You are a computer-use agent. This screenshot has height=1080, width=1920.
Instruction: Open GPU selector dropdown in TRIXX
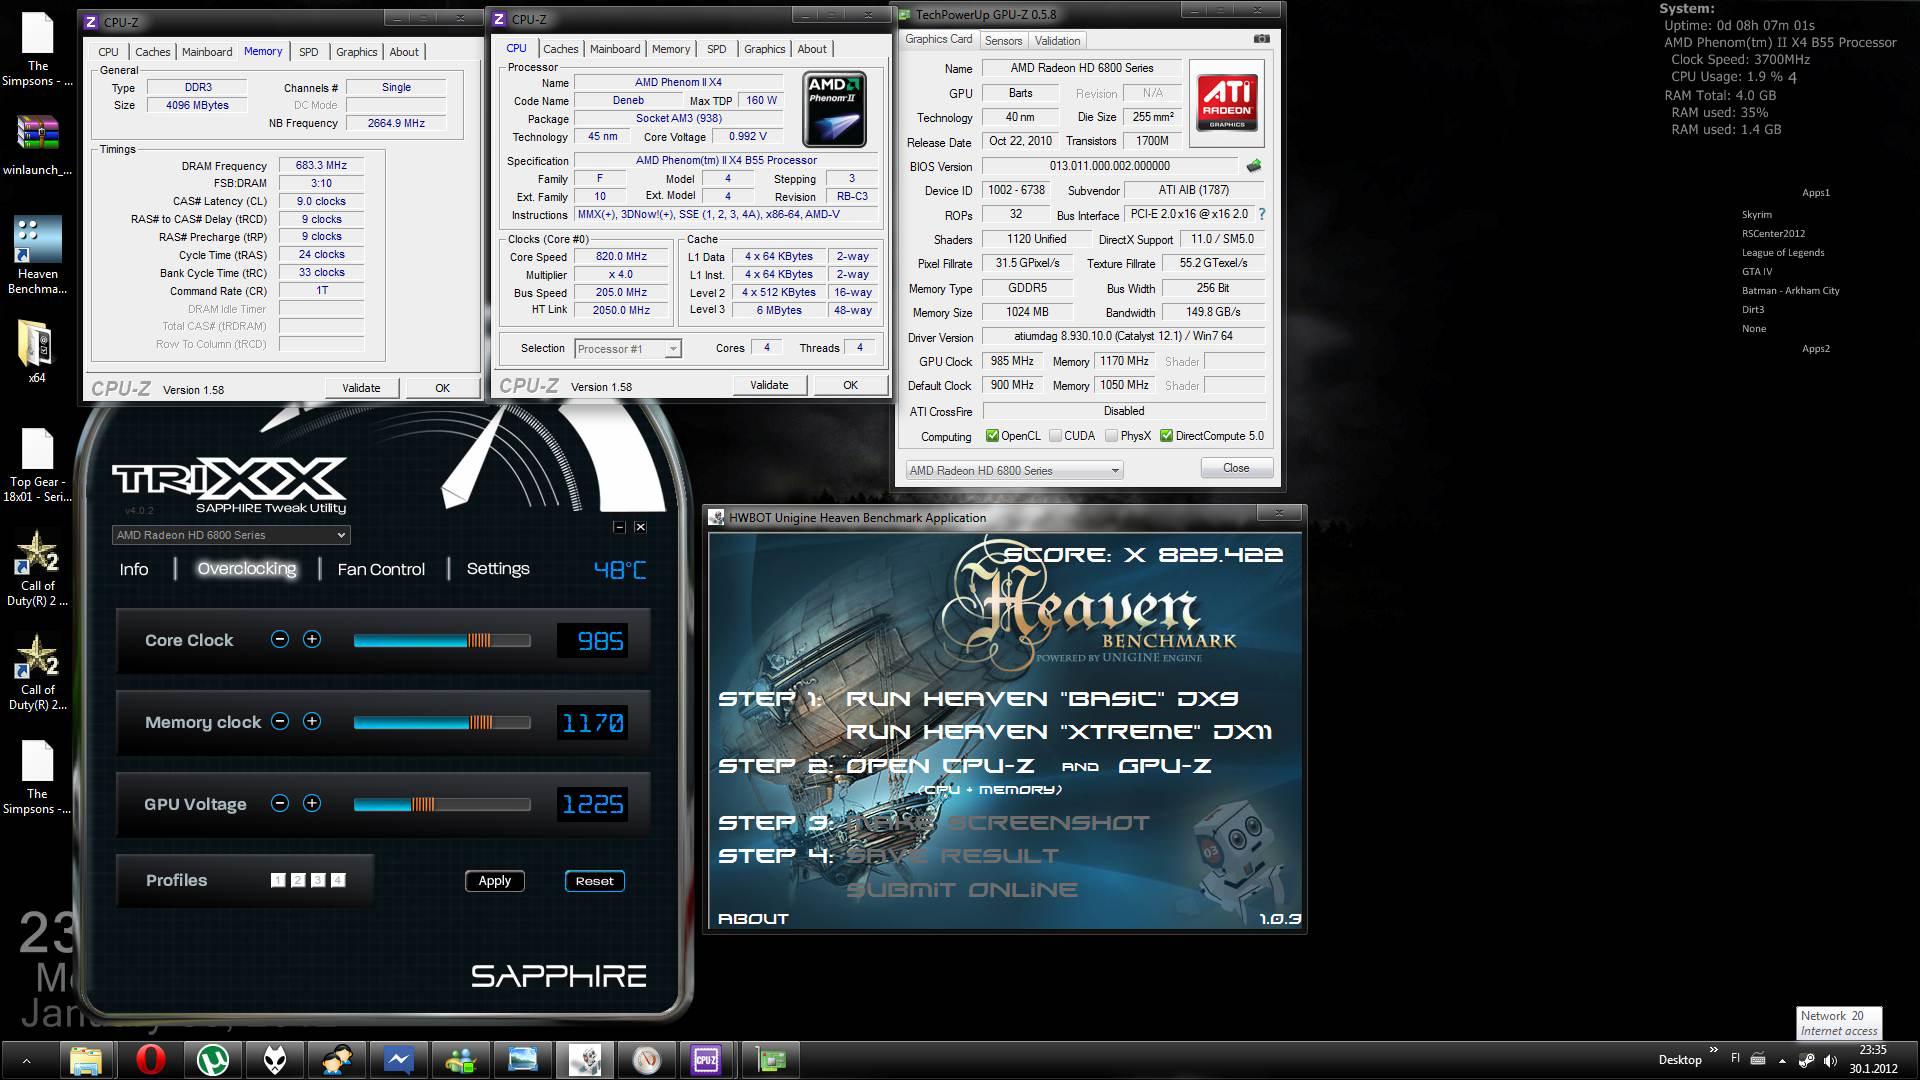pos(231,535)
